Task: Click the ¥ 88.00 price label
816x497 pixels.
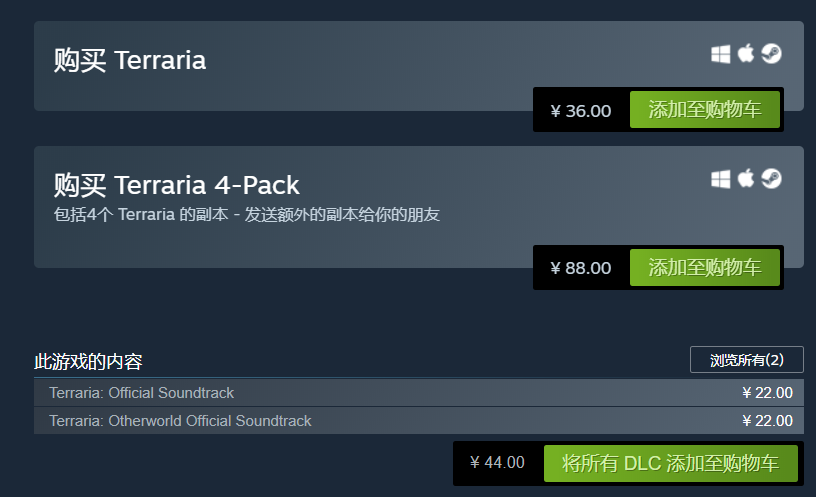Action: coord(581,268)
